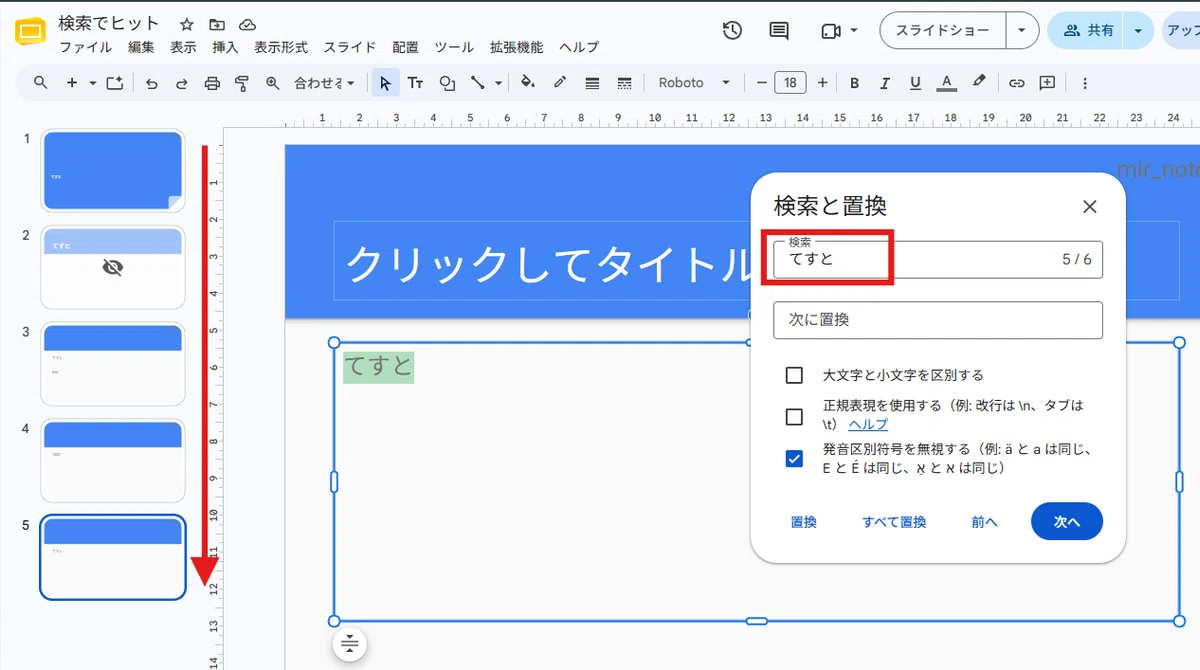
Task: Click the font size field showing 18
Action: click(x=790, y=83)
